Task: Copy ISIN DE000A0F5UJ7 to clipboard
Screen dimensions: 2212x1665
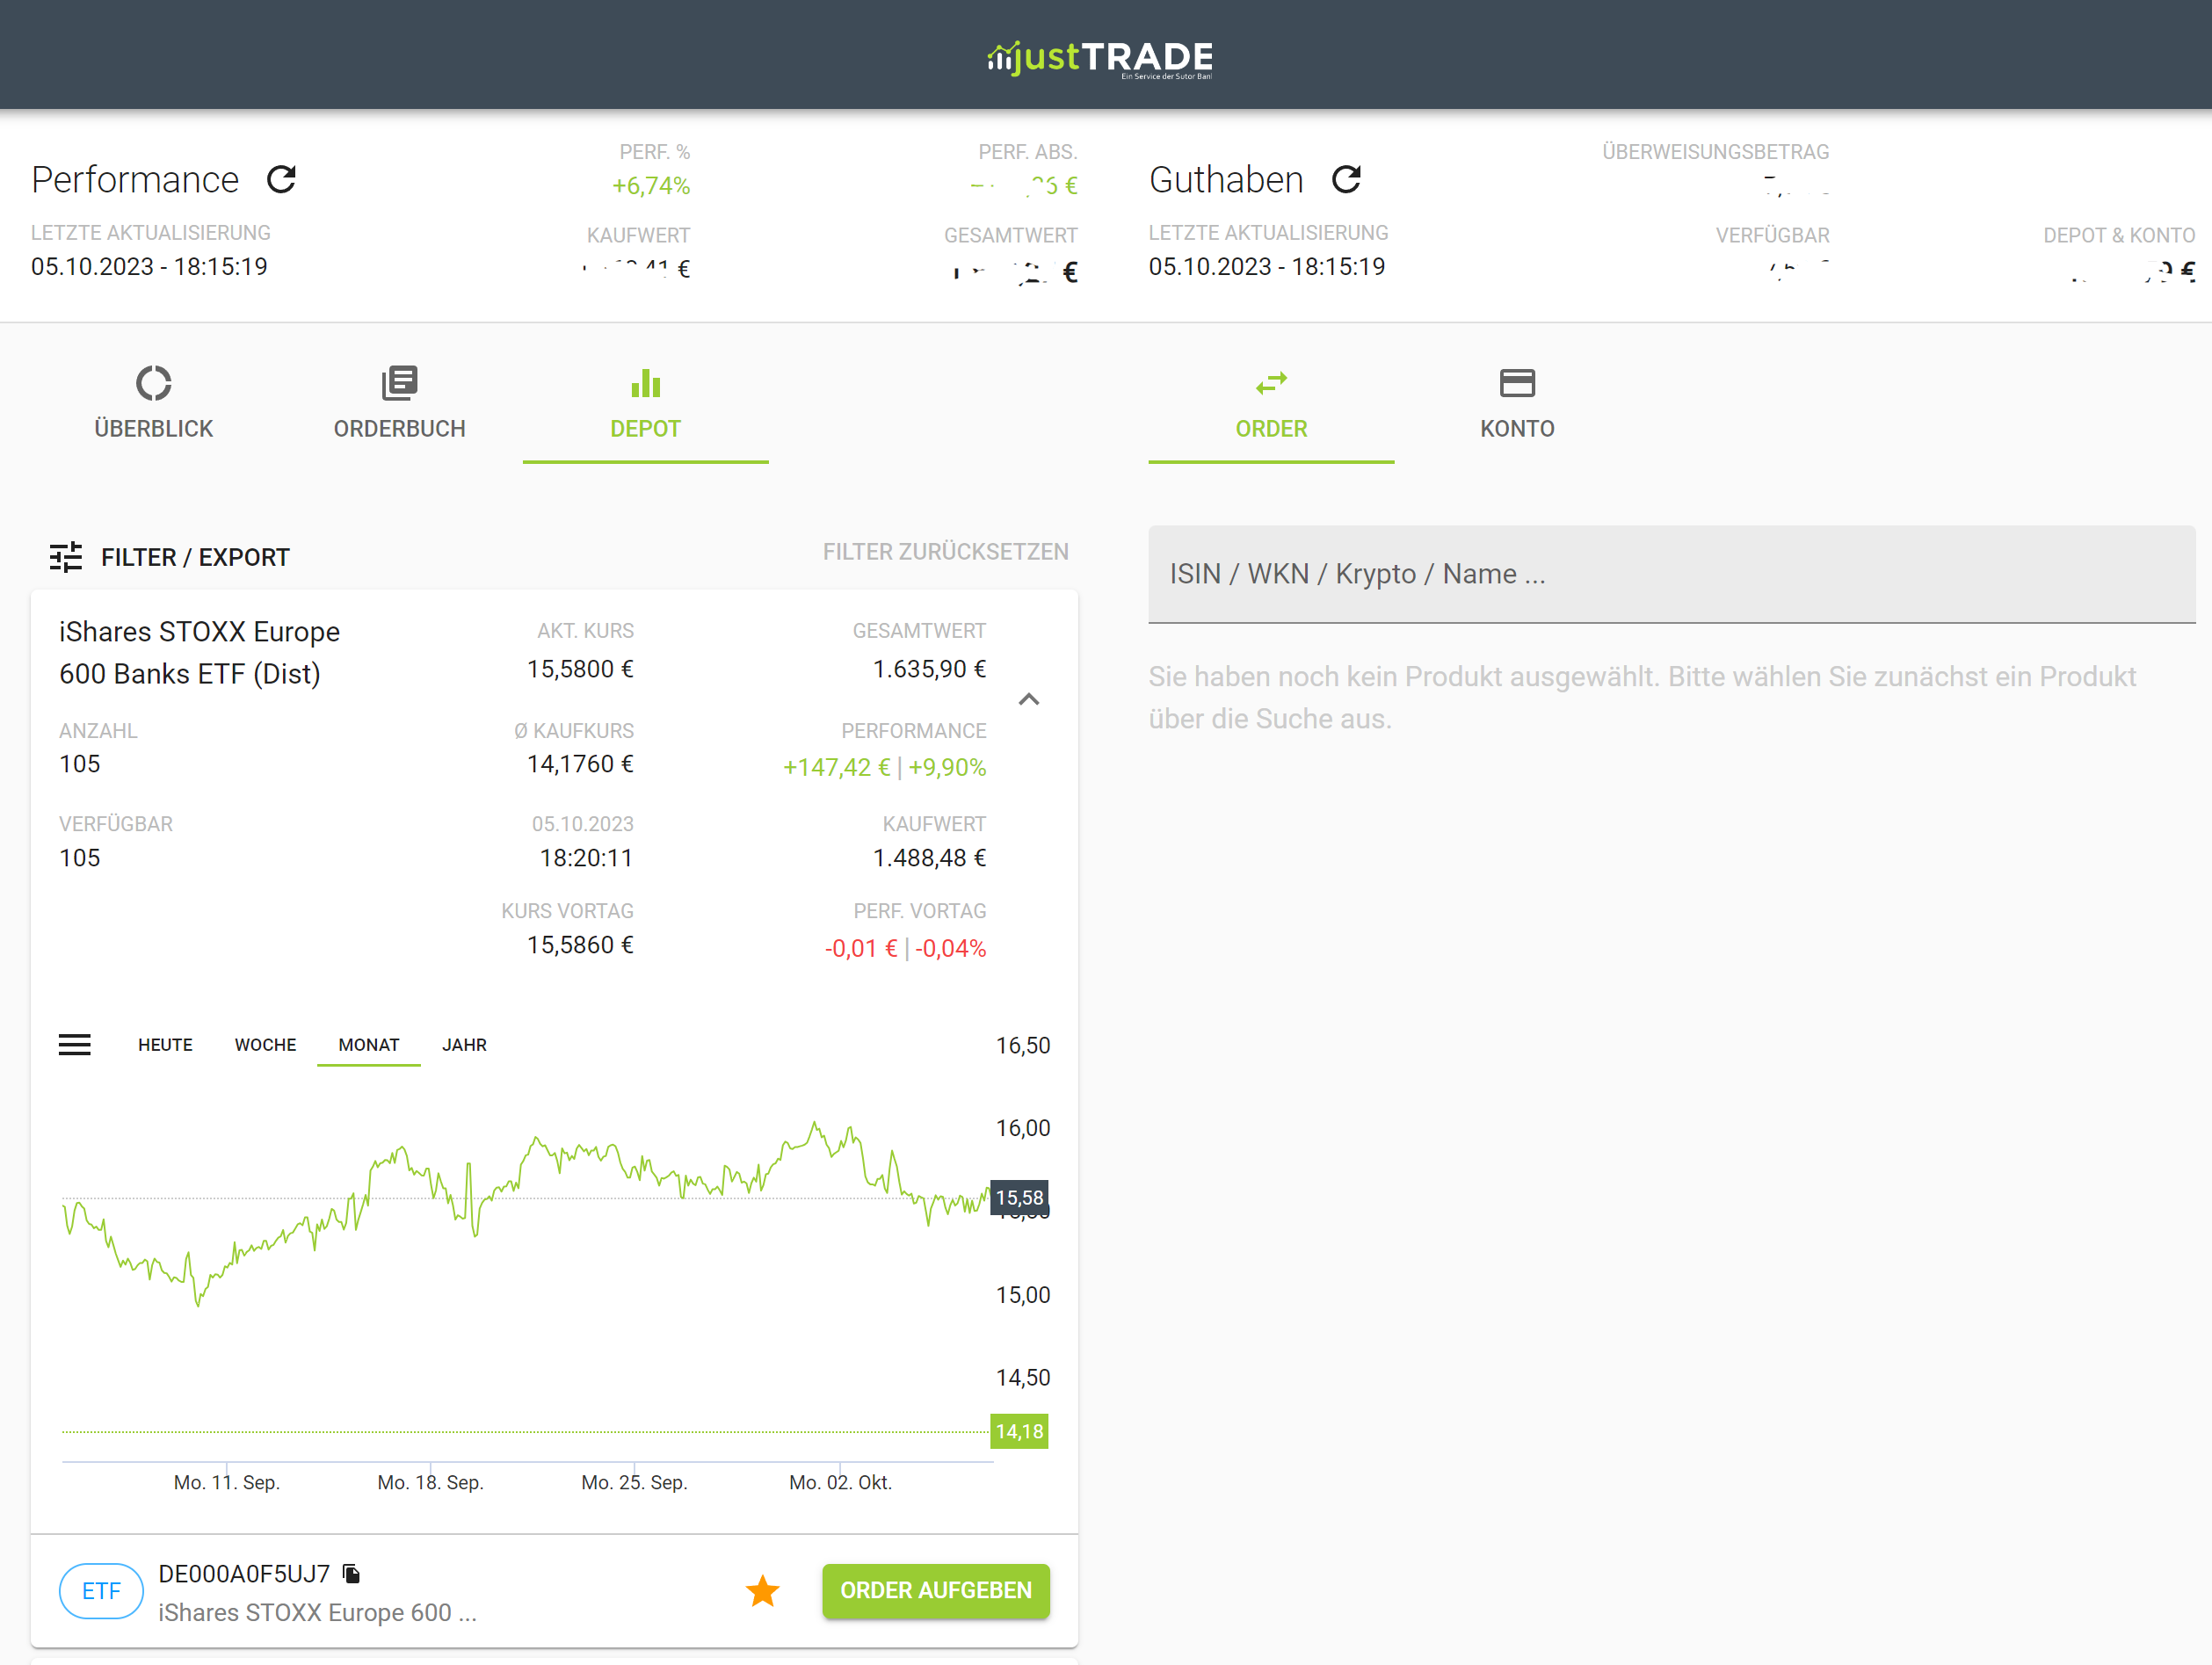Action: point(351,1574)
